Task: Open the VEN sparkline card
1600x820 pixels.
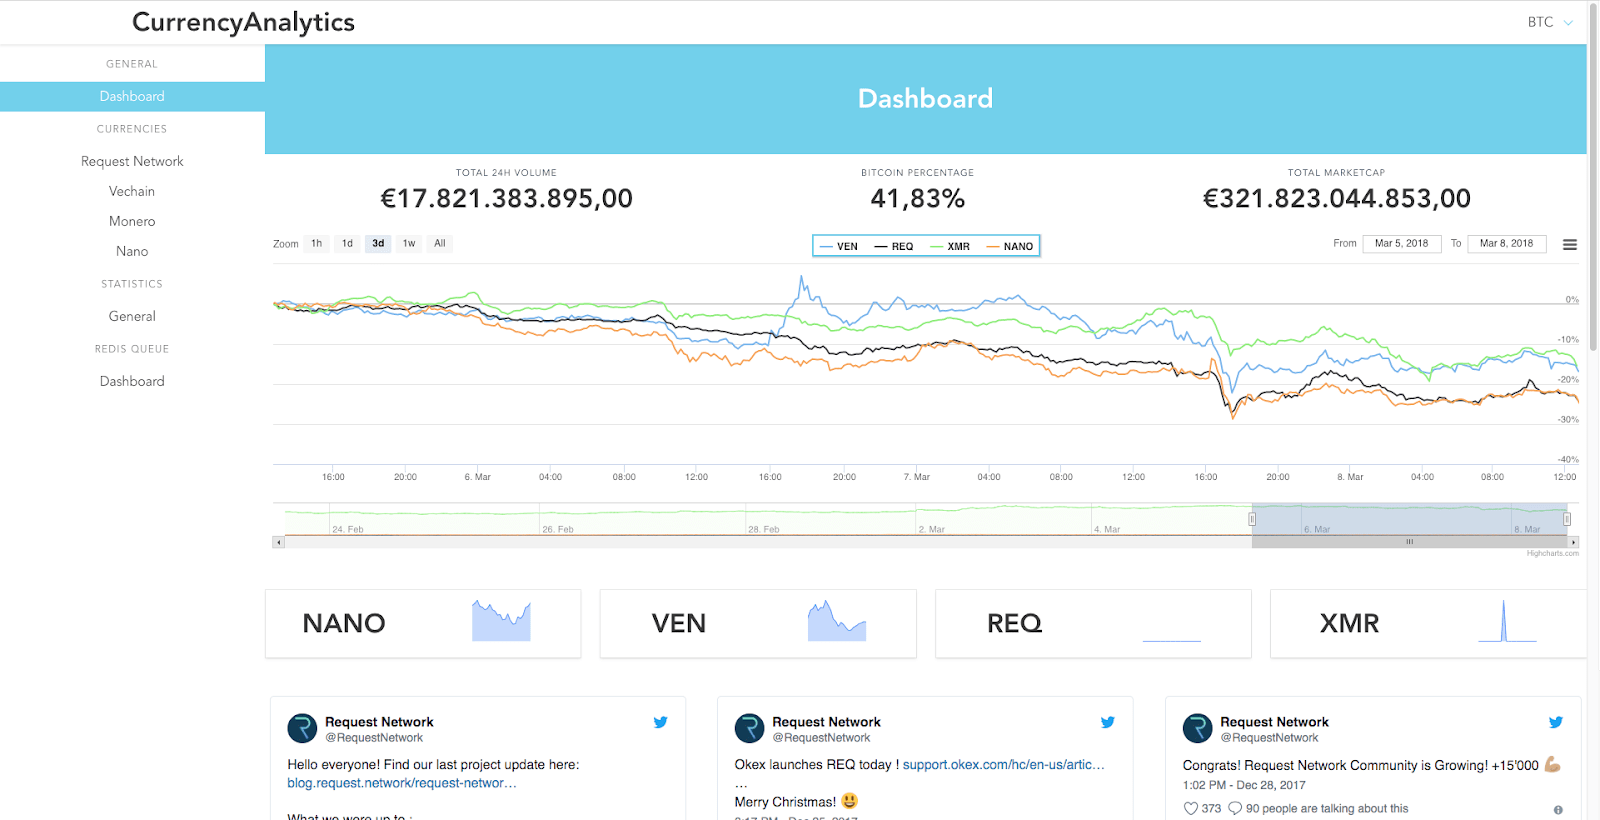Action: [x=758, y=623]
